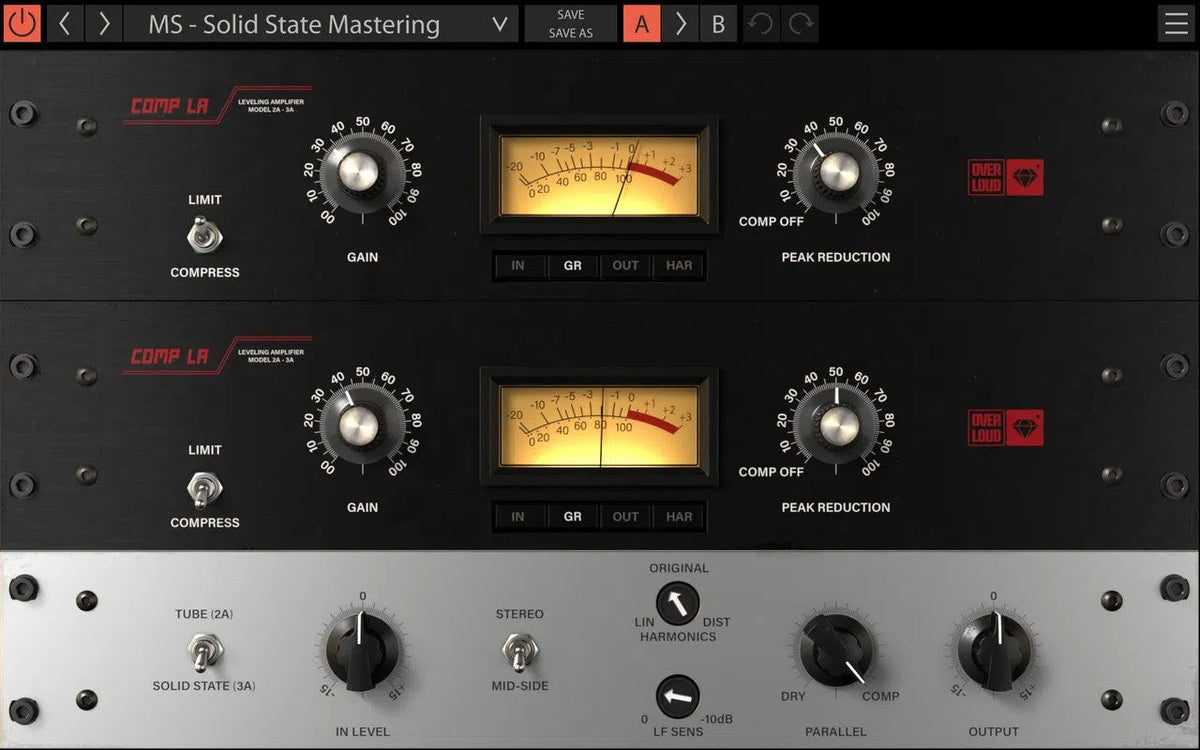Open the MS - Solid State Mastering preset dropdown
This screenshot has width=1200, height=750.
coord(321,24)
